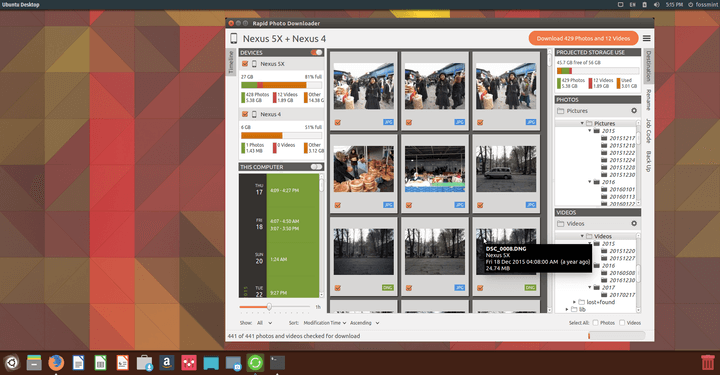The image size is (720, 375).
Task: Click the Pictures folder icon in Photos panel
Action: click(x=560, y=111)
